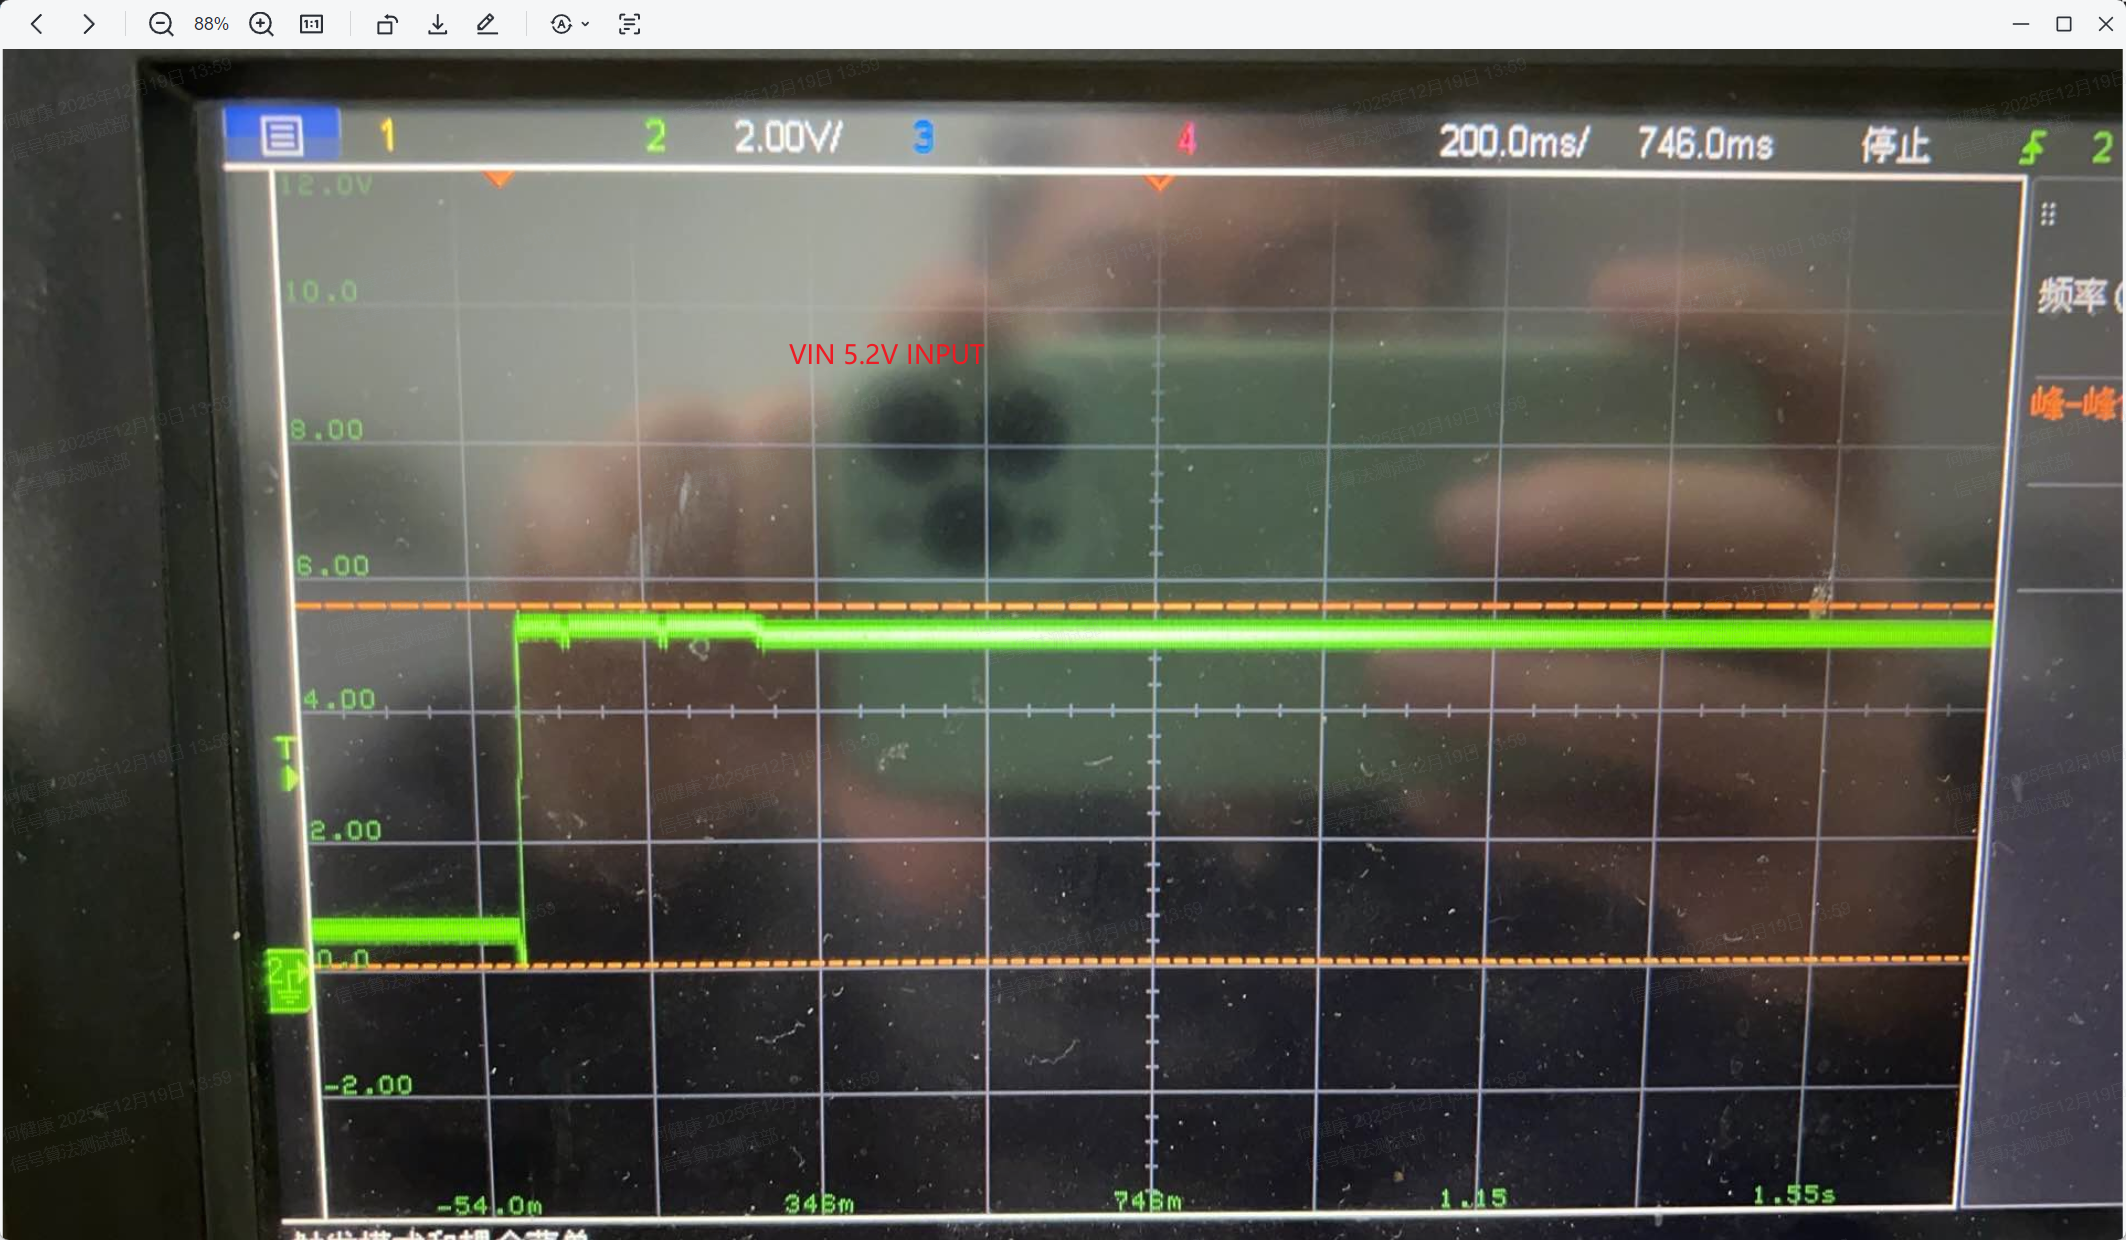Click the 1.55s time axis label
This screenshot has width=2126, height=1240.
point(1793,1195)
